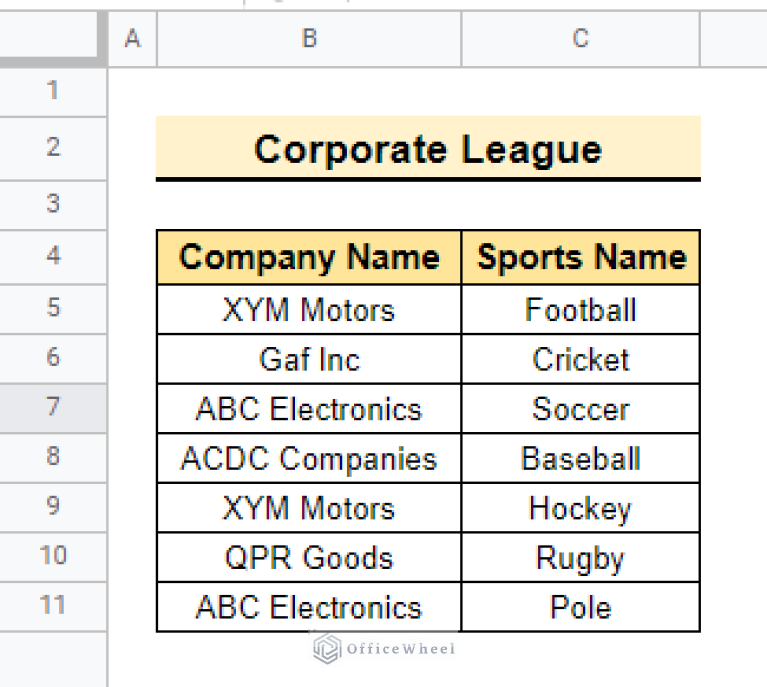Select the Company Name header cell
This screenshot has height=687, width=767.
click(309, 257)
